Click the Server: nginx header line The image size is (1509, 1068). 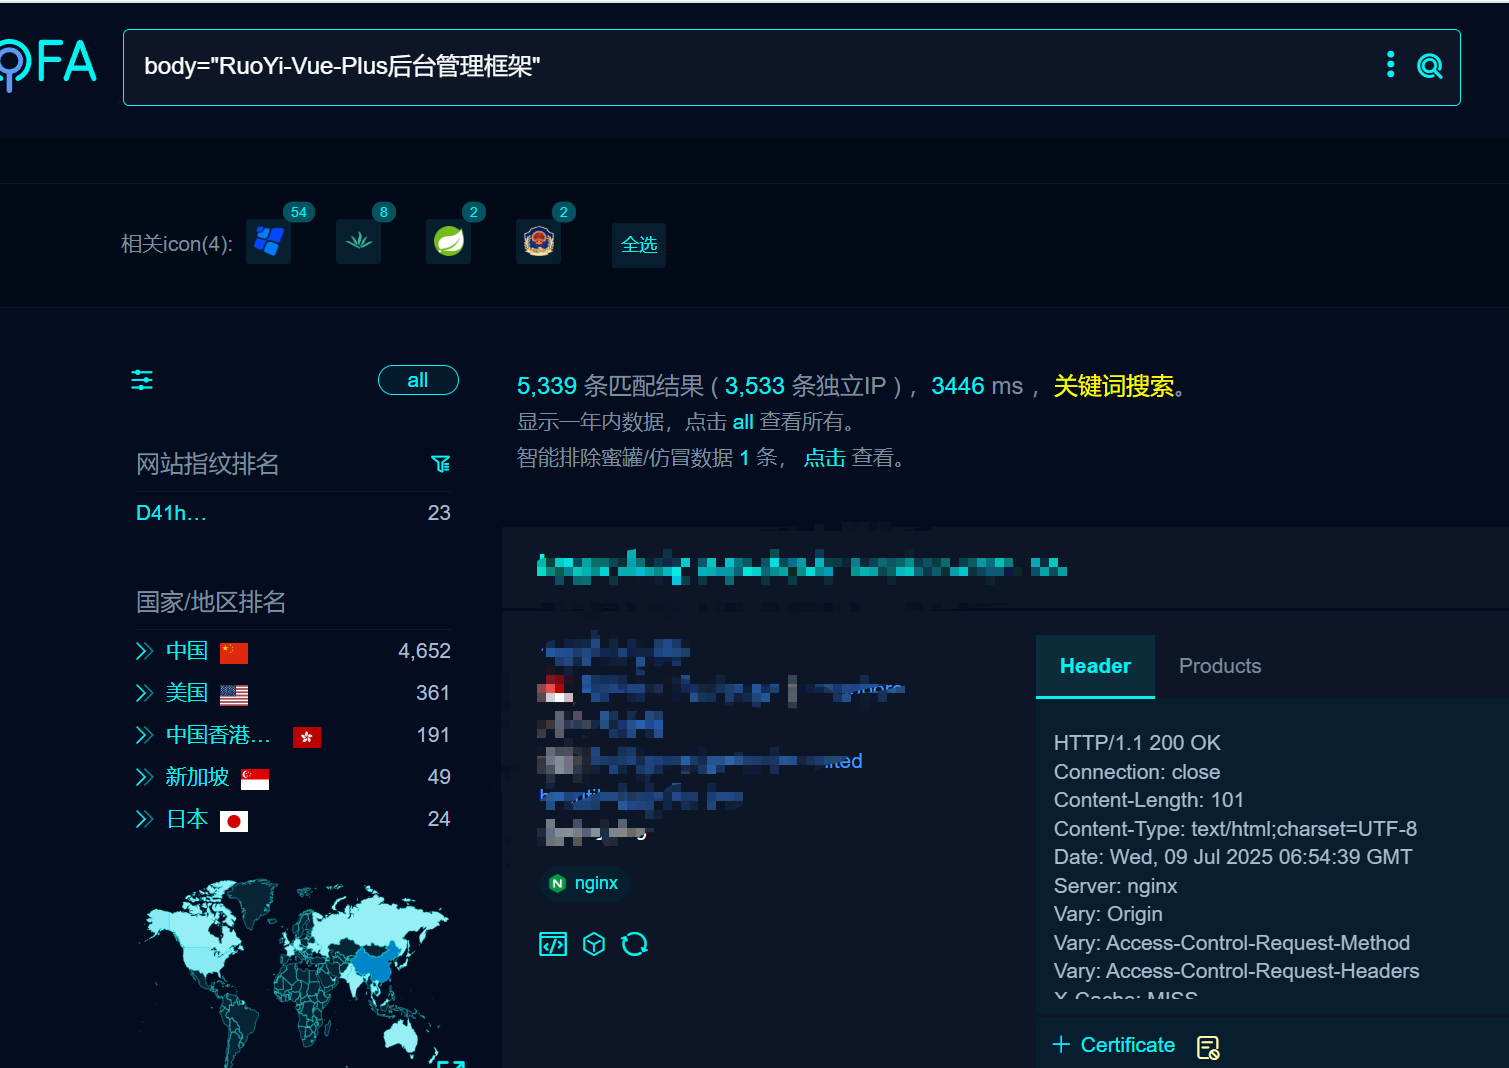point(1115,886)
